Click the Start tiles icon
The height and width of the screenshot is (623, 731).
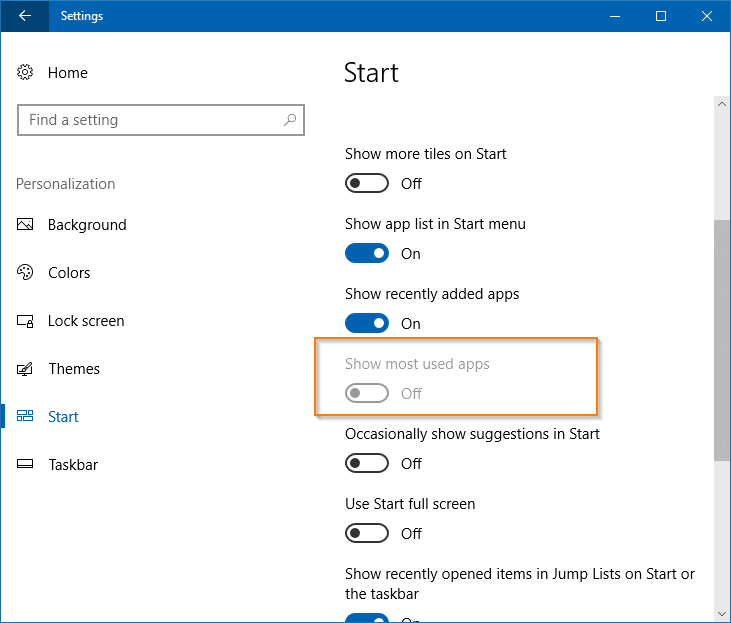(25, 416)
